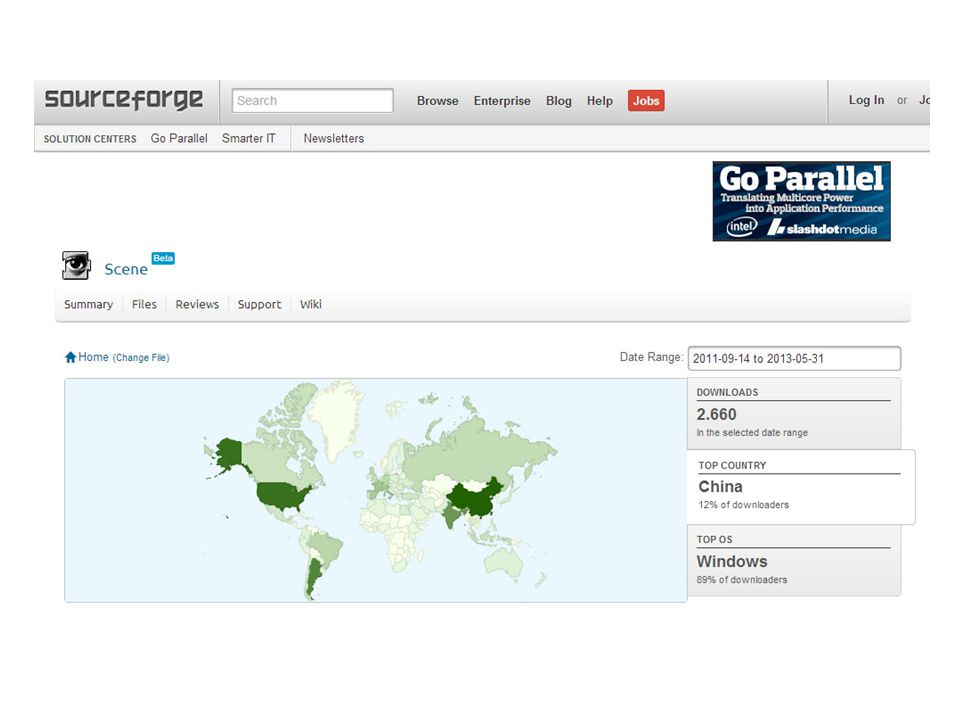Click the Log In link
This screenshot has height=720, width=960.
coord(866,100)
